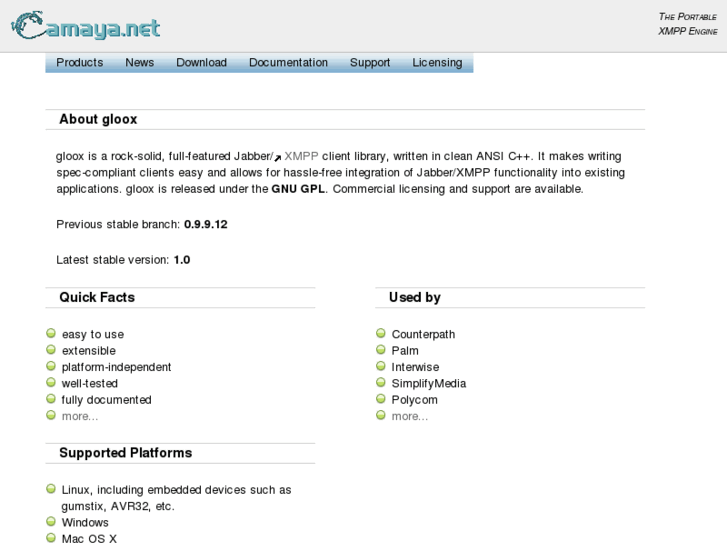Click the external link arrow before XMPP

pos(278,158)
